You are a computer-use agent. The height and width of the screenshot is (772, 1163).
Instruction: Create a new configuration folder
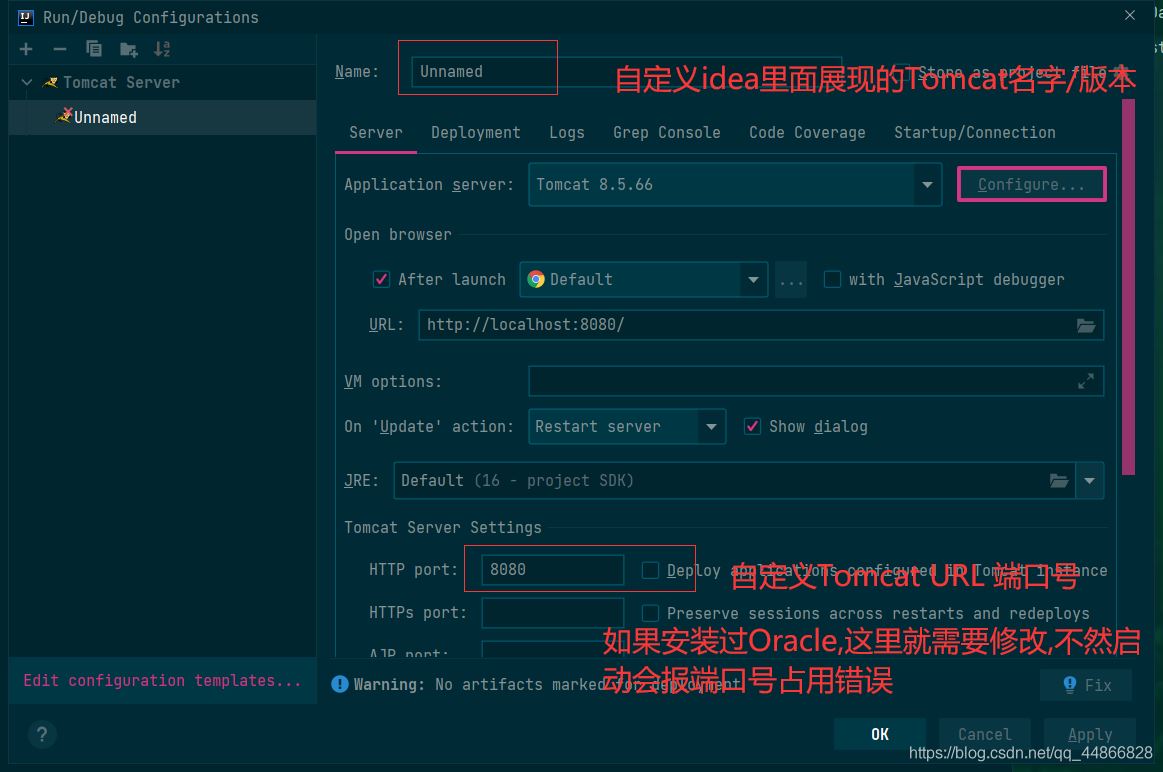pos(127,48)
